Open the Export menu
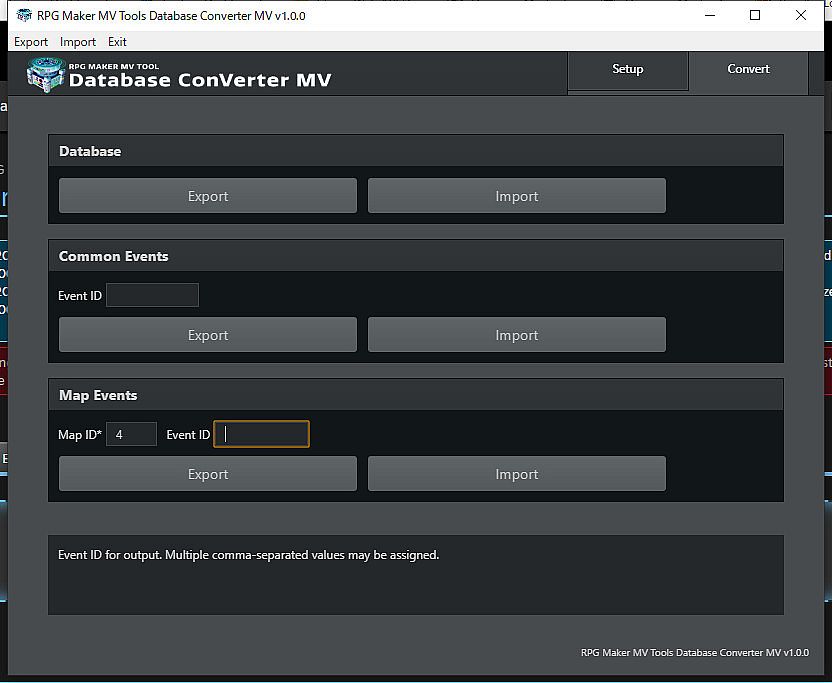The width and height of the screenshot is (832, 683). 31,42
